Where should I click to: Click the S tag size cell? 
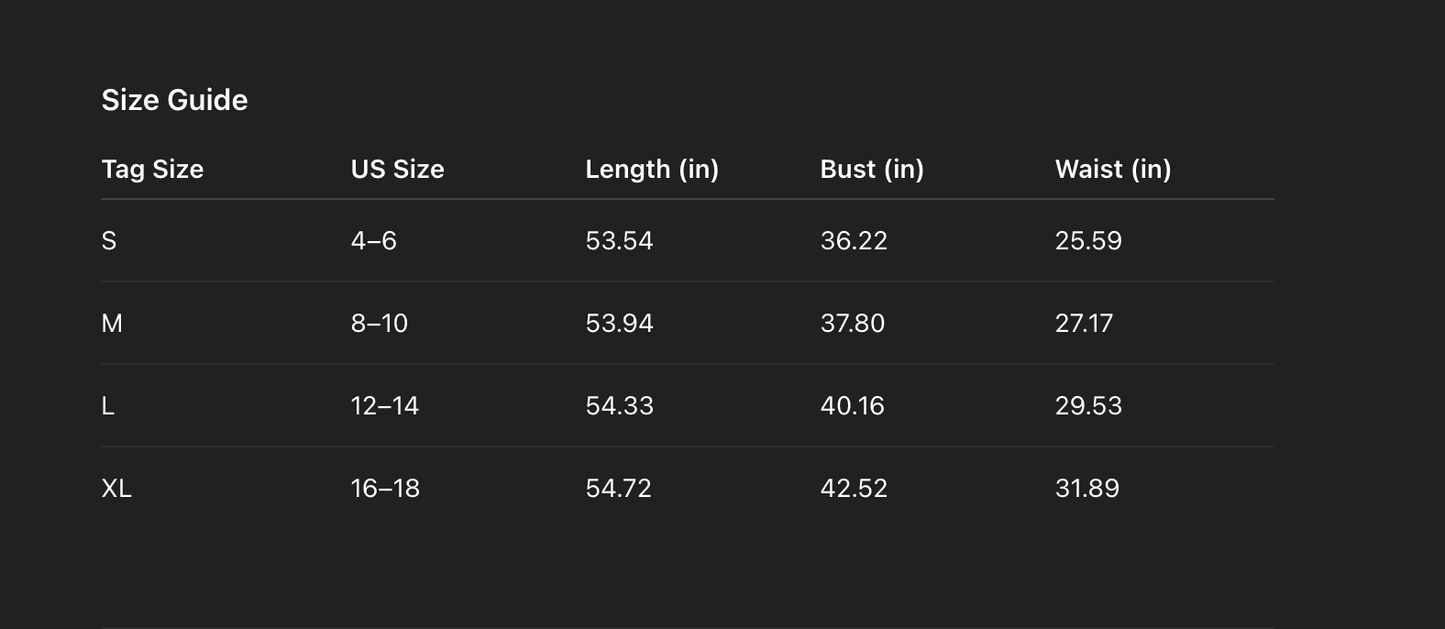pyautogui.click(x=109, y=241)
